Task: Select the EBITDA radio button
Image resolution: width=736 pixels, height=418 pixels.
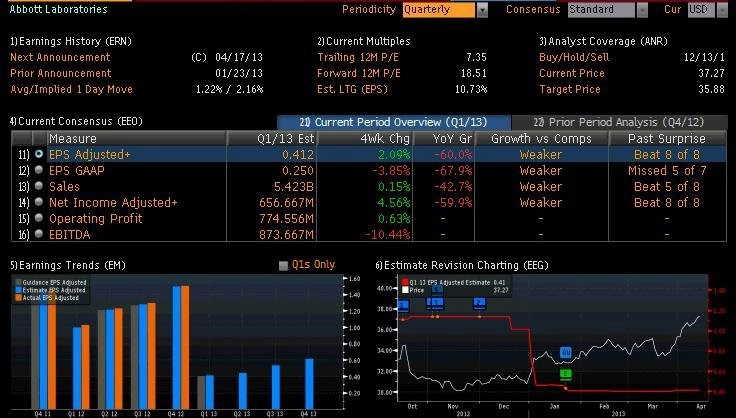Action: [x=39, y=234]
